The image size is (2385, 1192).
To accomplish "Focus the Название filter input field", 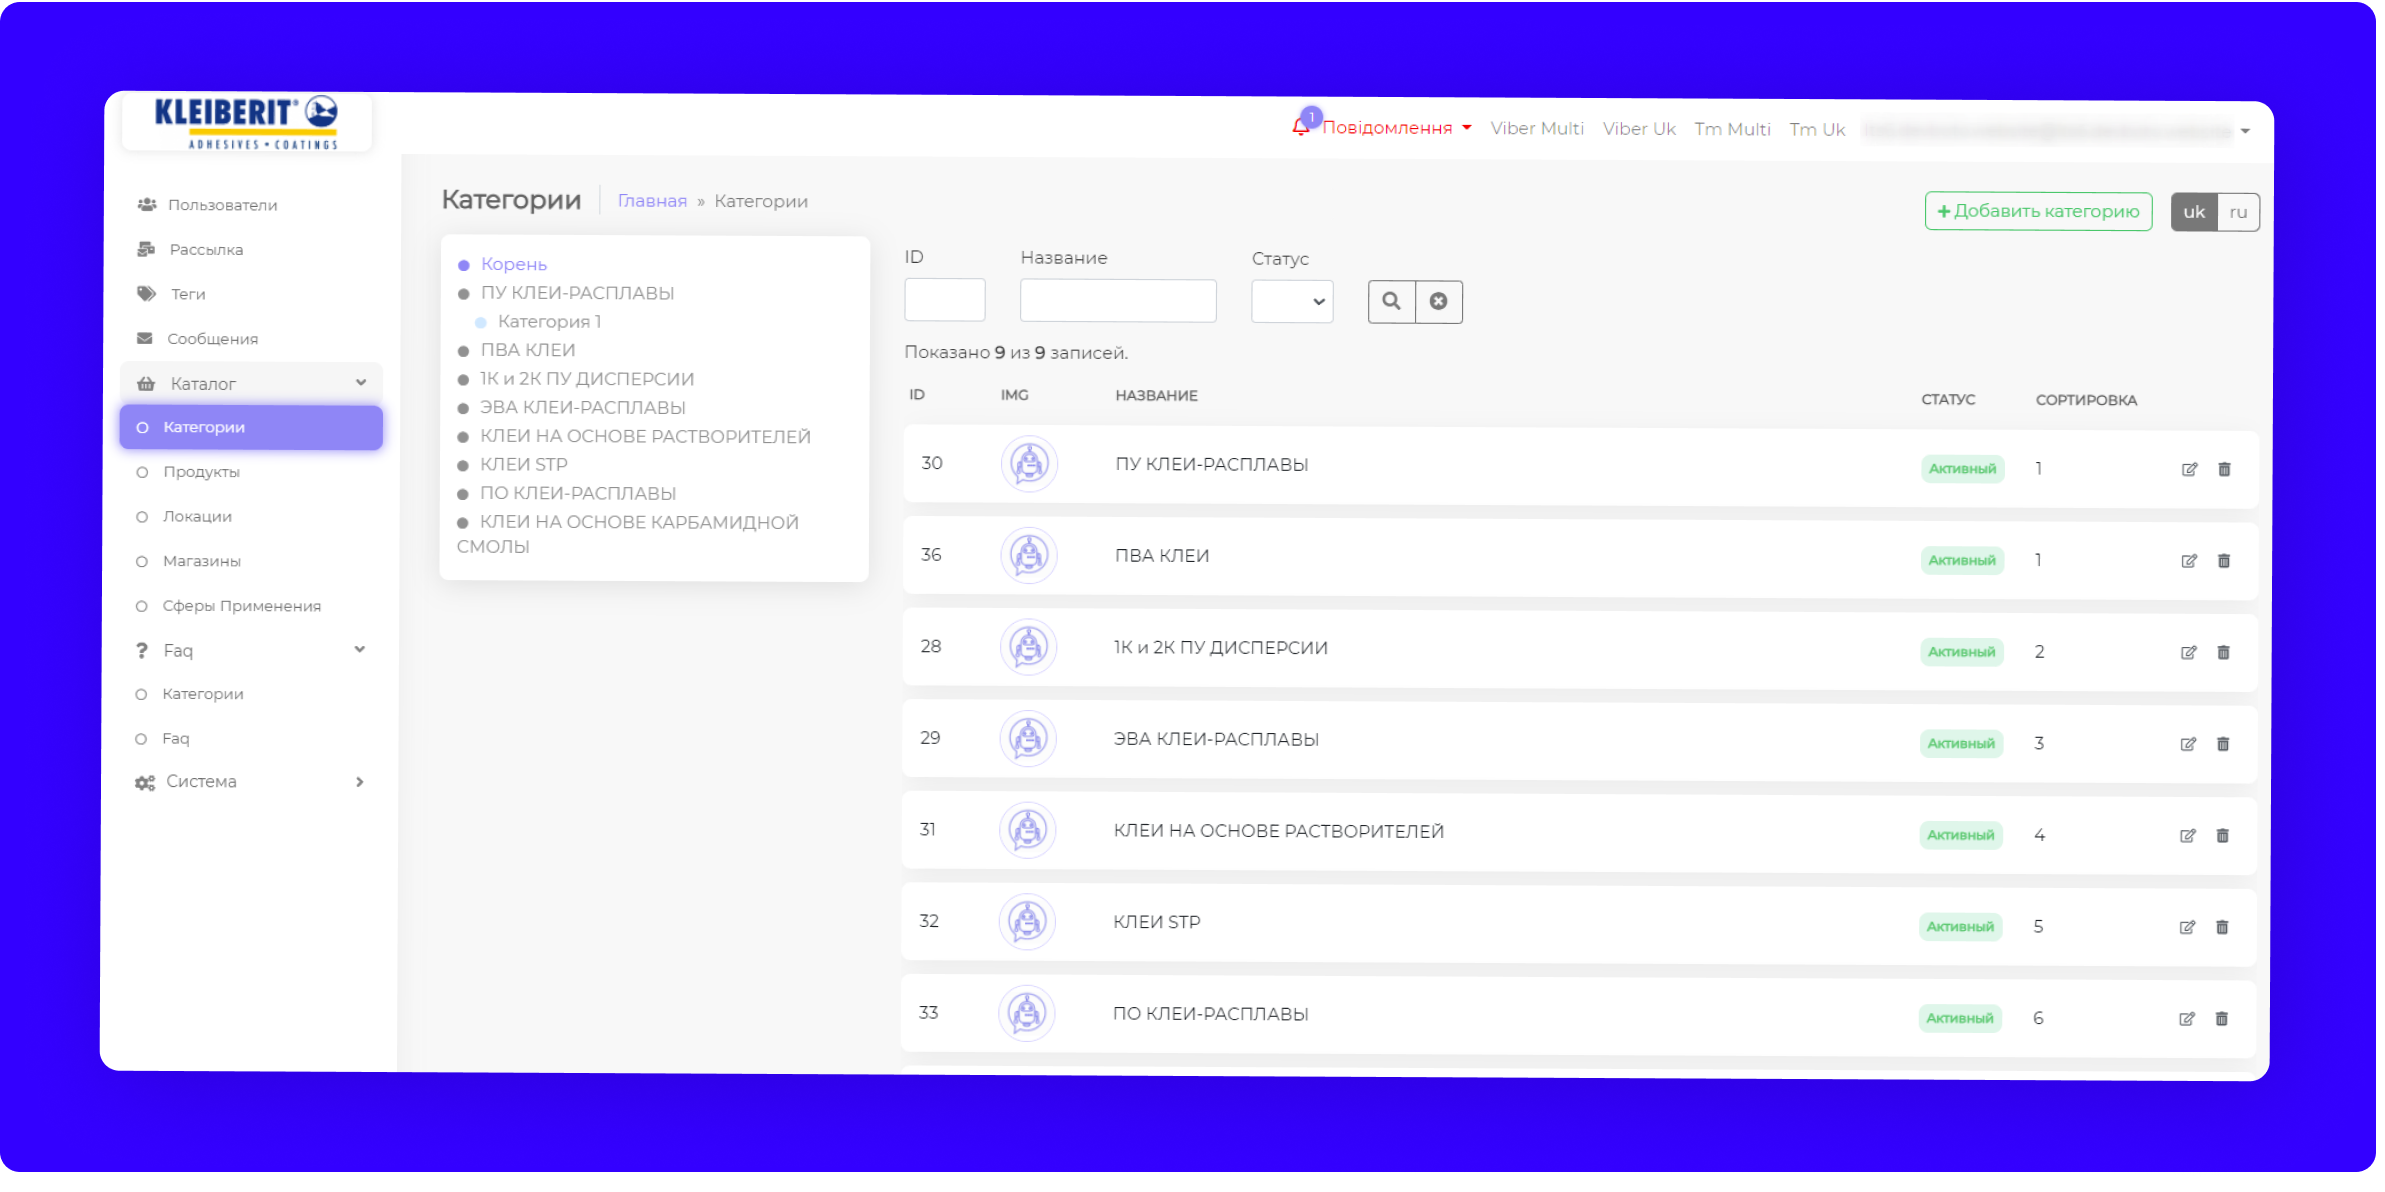I will (x=1117, y=301).
